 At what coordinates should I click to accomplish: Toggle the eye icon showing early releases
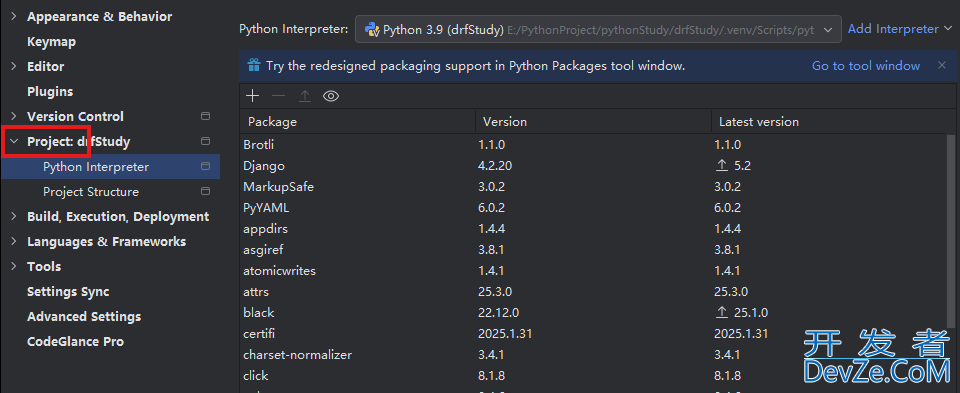(x=331, y=96)
